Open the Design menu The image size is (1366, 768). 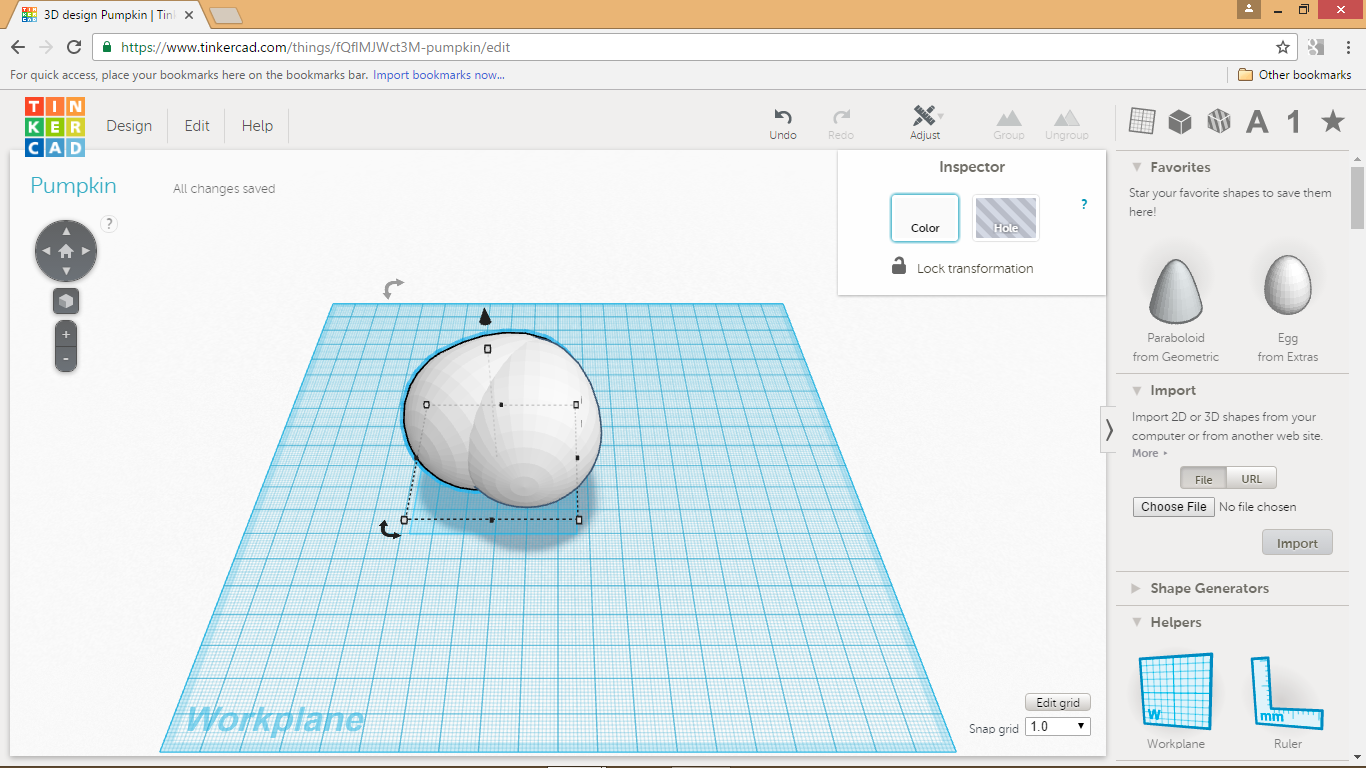pos(129,125)
